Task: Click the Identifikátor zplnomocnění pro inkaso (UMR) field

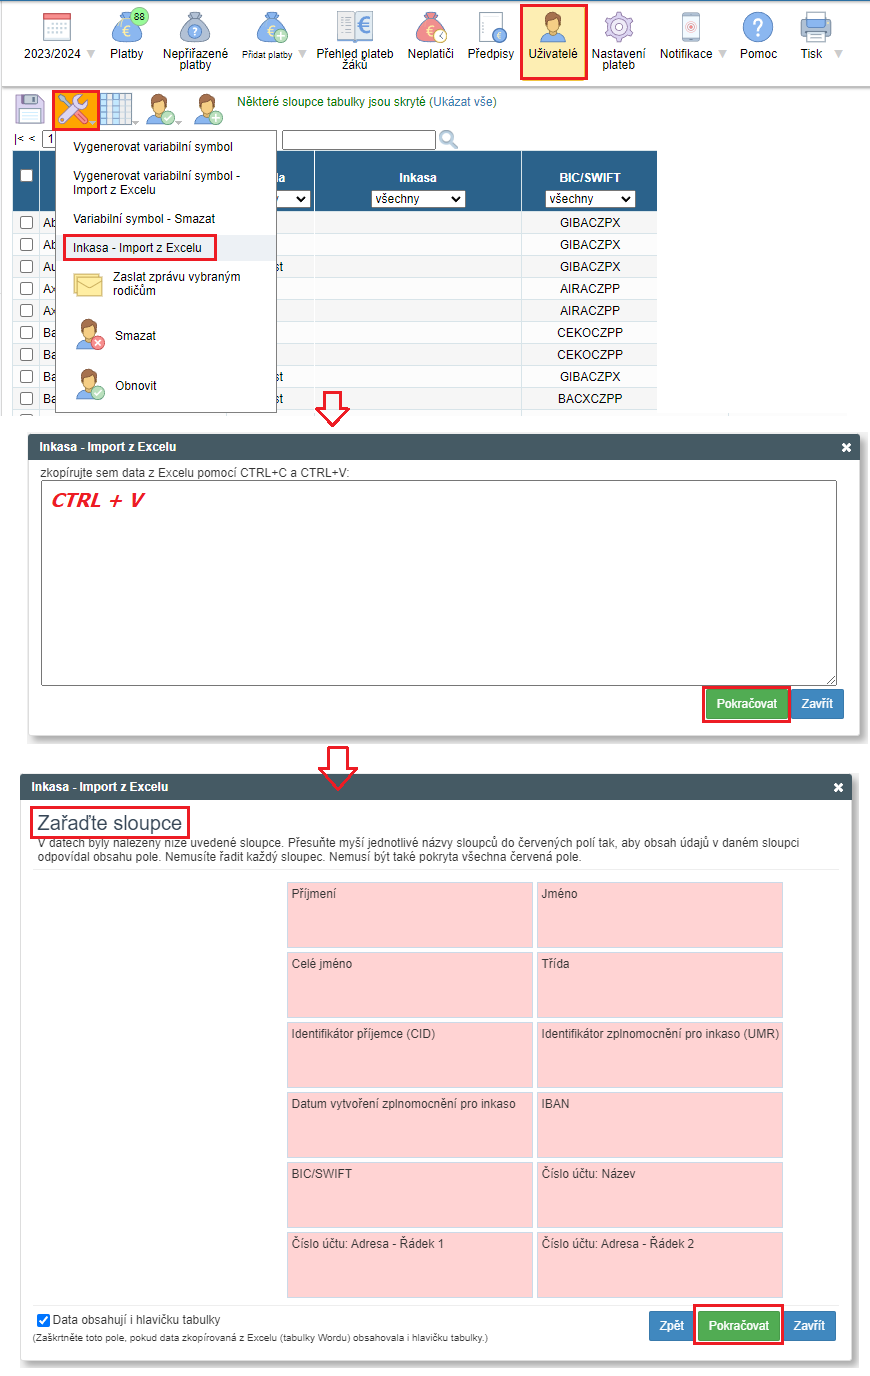Action: (660, 1055)
